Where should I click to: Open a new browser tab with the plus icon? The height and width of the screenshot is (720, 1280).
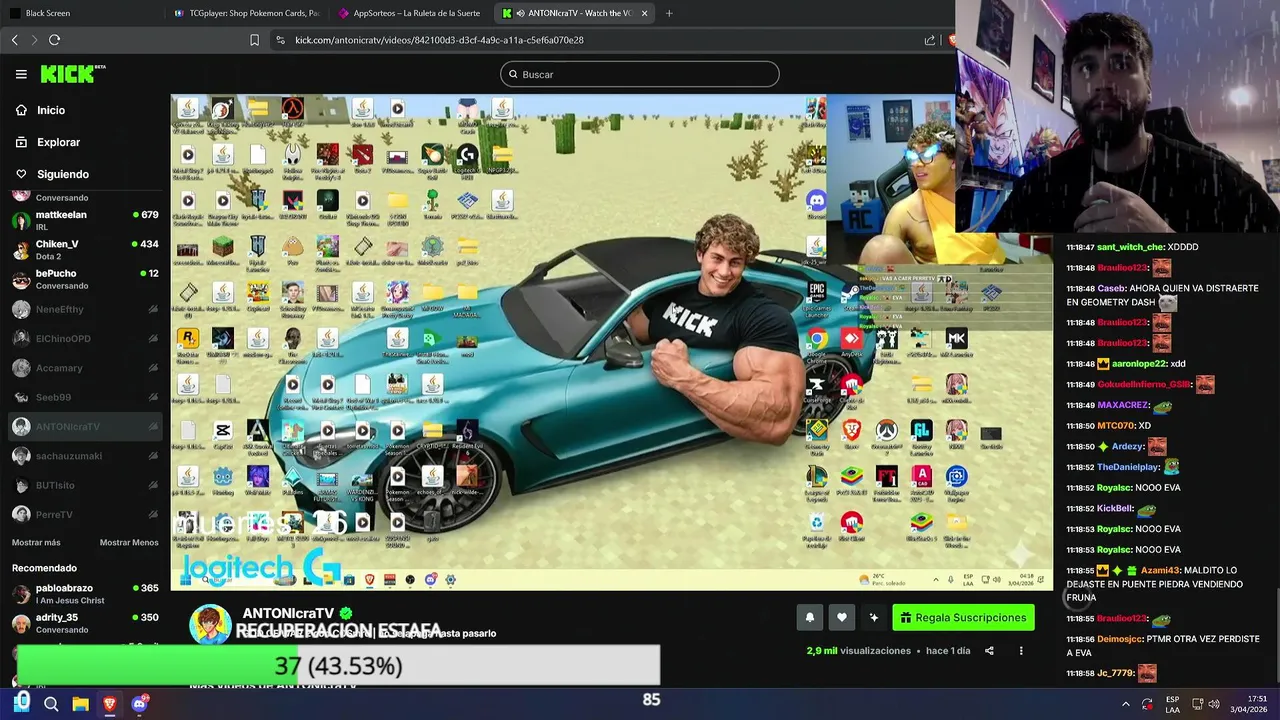[x=669, y=13]
